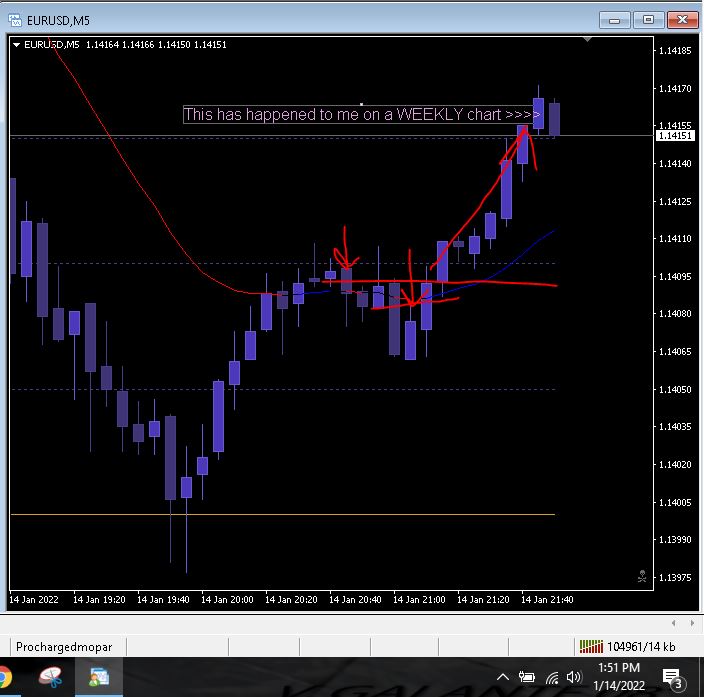Screen dimensions: 704x697
Task: Click the 14 Jan 20:00 time label
Action: coord(227,600)
